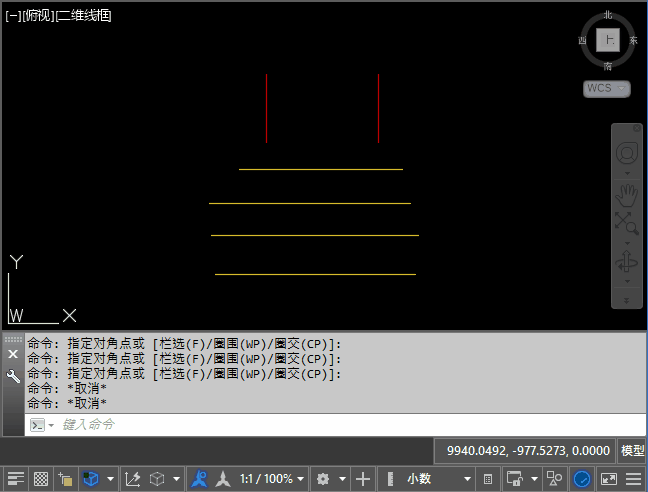Screen dimensions: 648x492
Task: Click the SteeringWheels icon in navigation bar
Action: (x=627, y=153)
